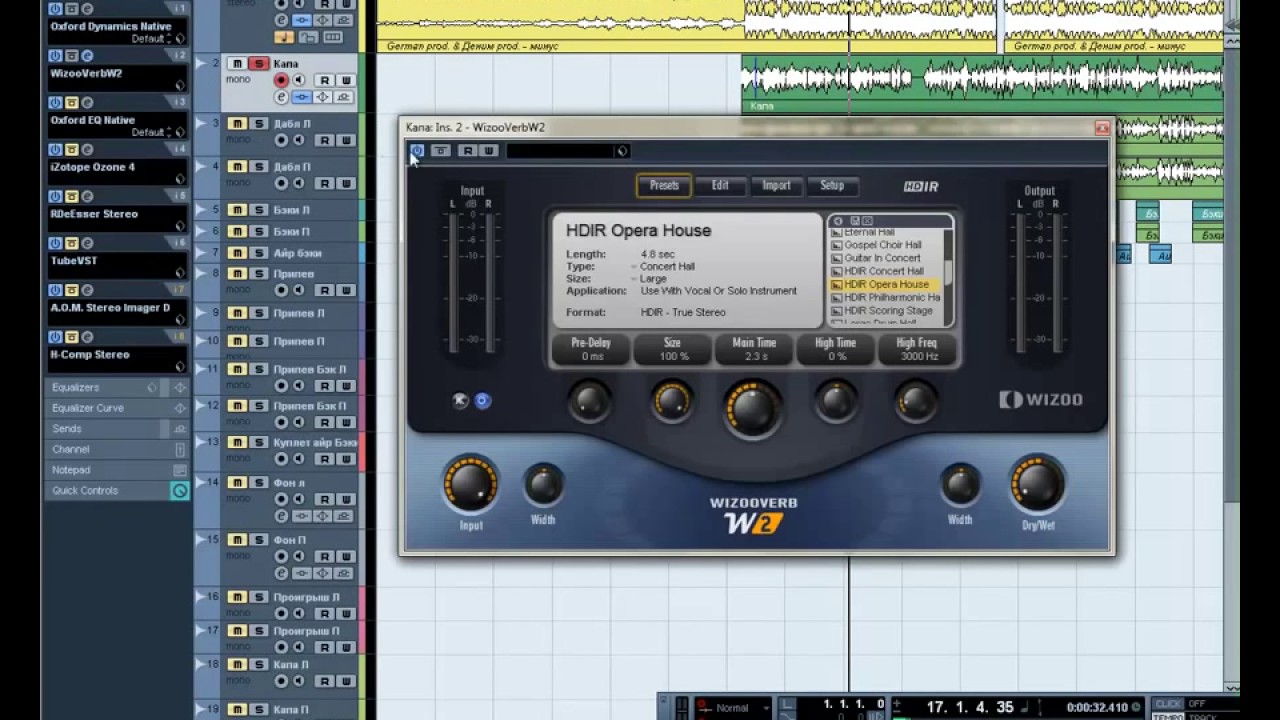The width and height of the screenshot is (1280, 720).
Task: Open channel edit settings for Капа track 2
Action: pos(281,97)
